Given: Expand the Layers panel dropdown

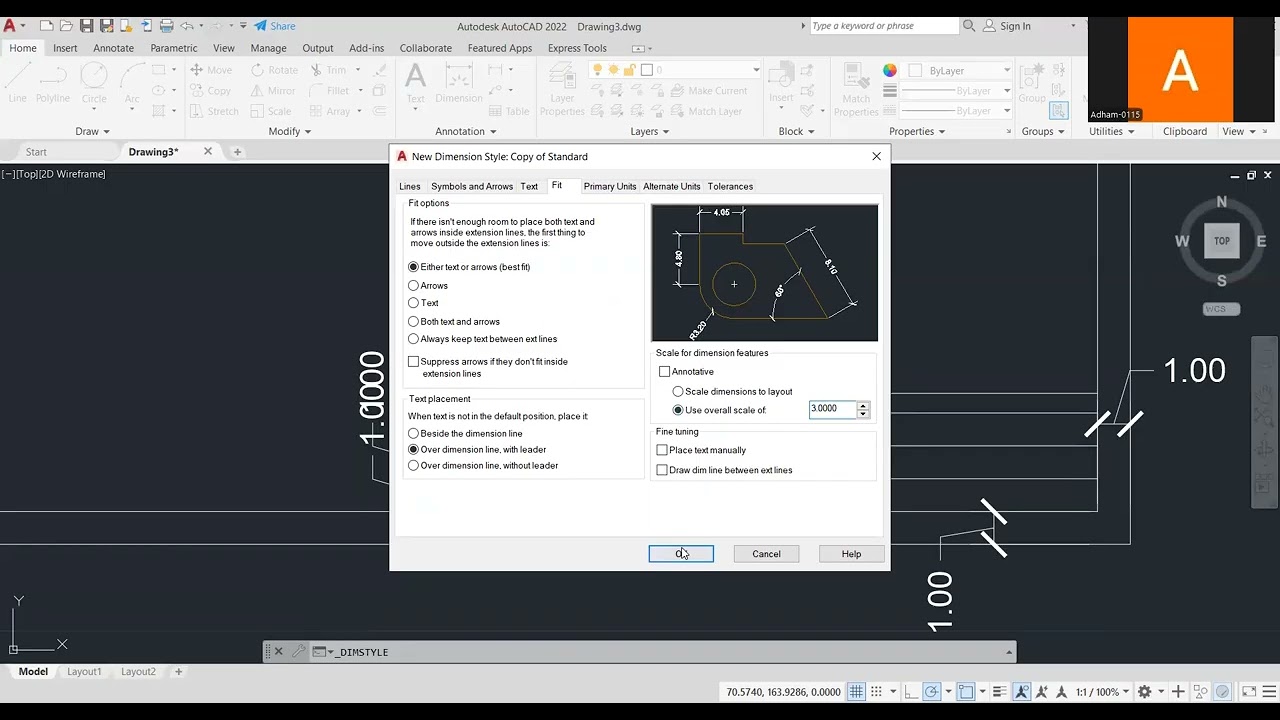Looking at the screenshot, I should (650, 131).
